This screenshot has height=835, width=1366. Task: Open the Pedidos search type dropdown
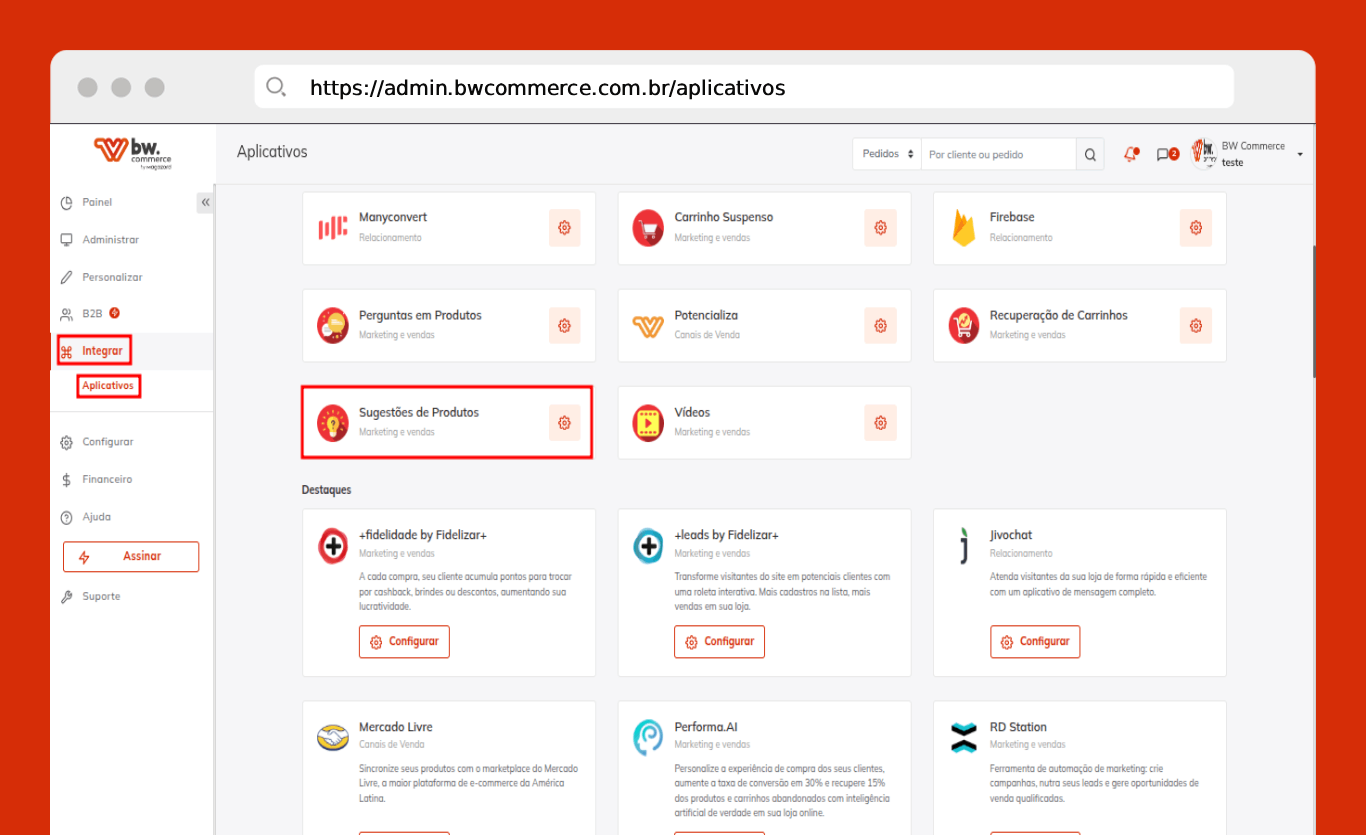point(887,154)
